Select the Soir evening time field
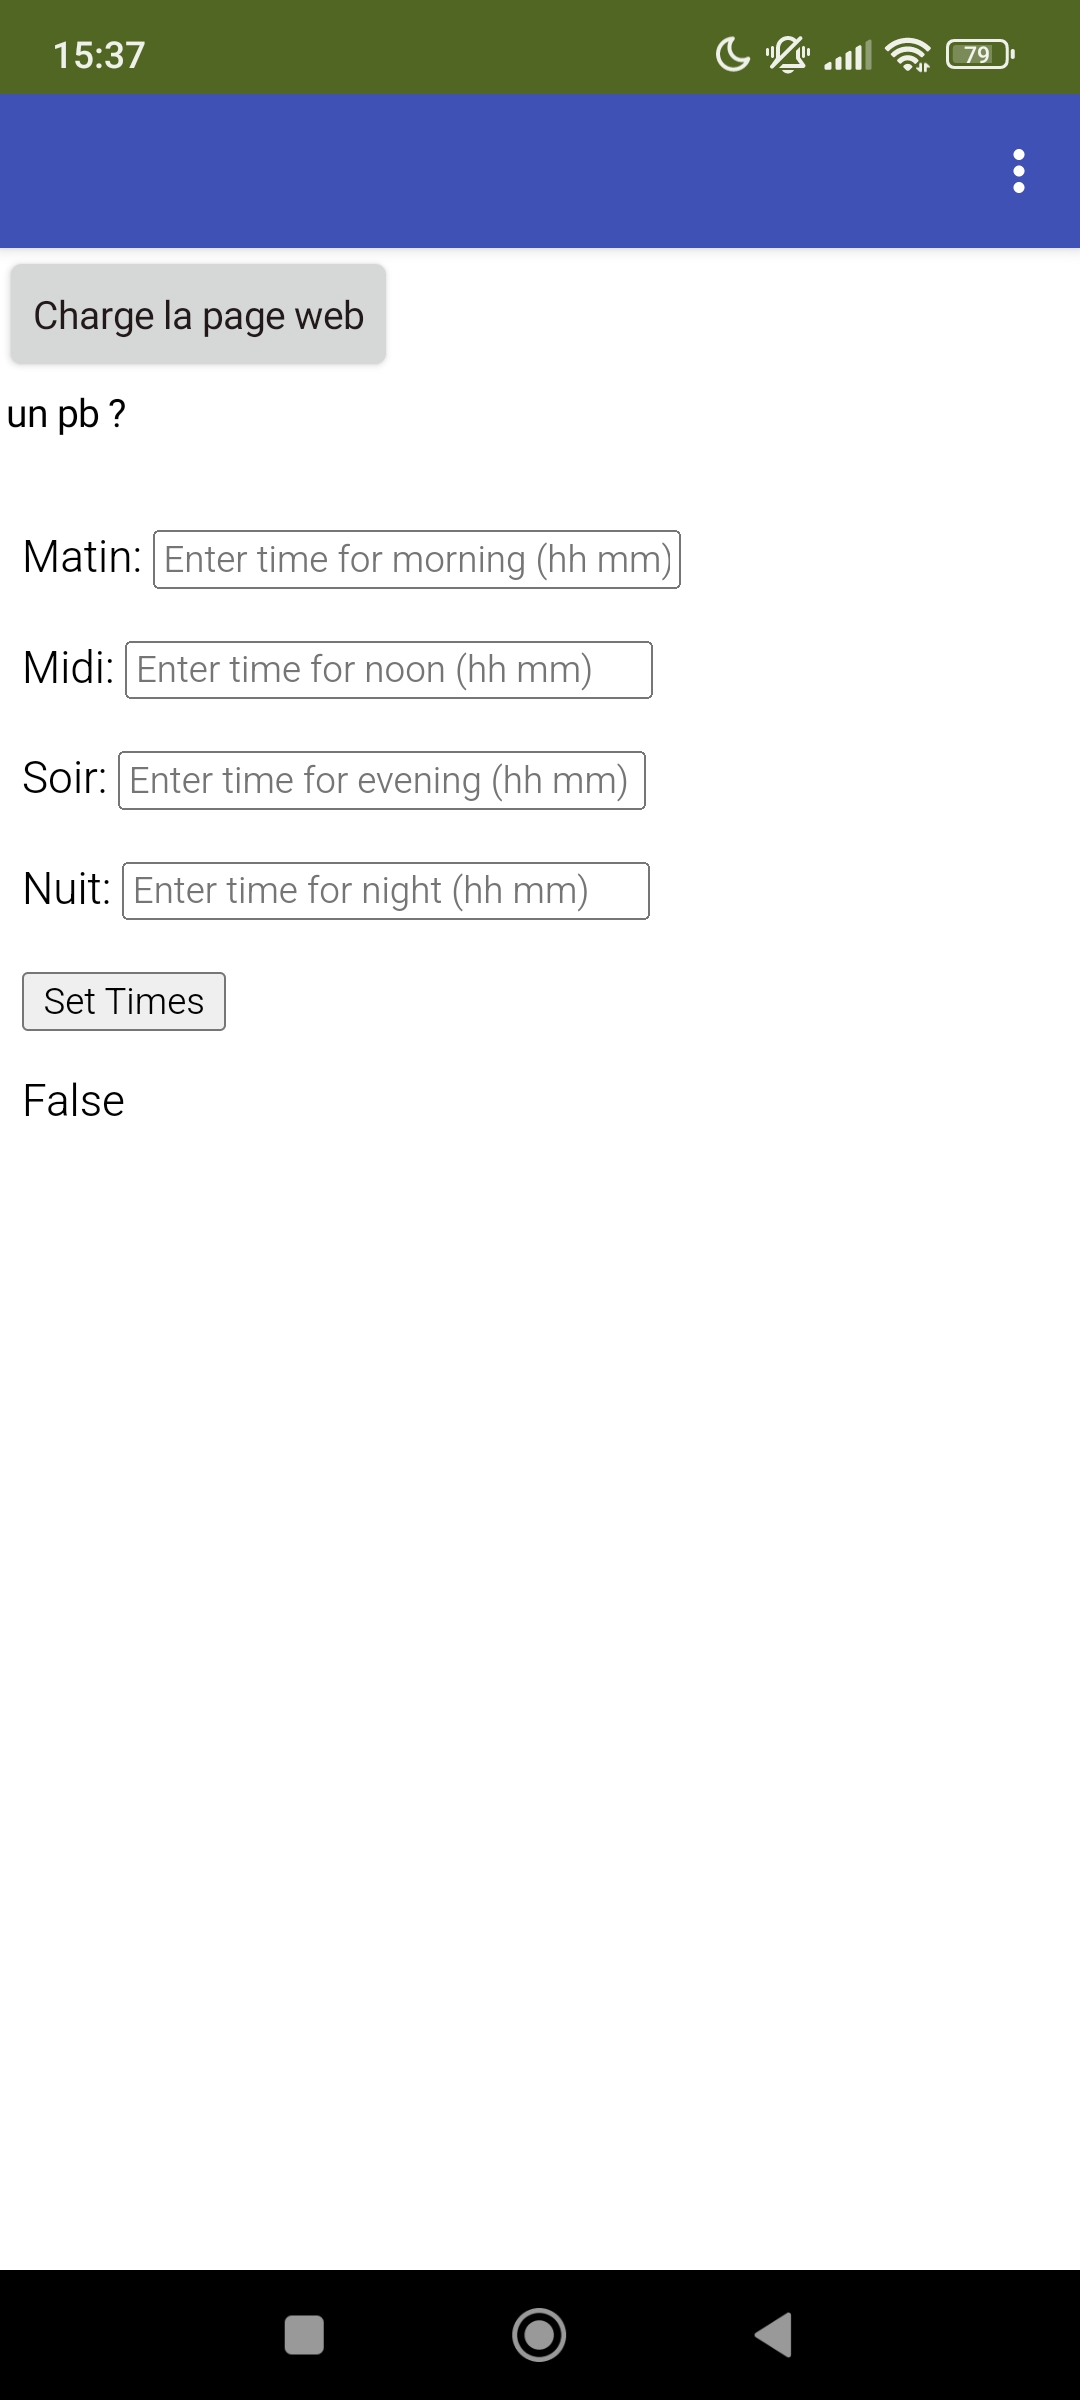Viewport: 1080px width, 2400px height. pyautogui.click(x=381, y=781)
